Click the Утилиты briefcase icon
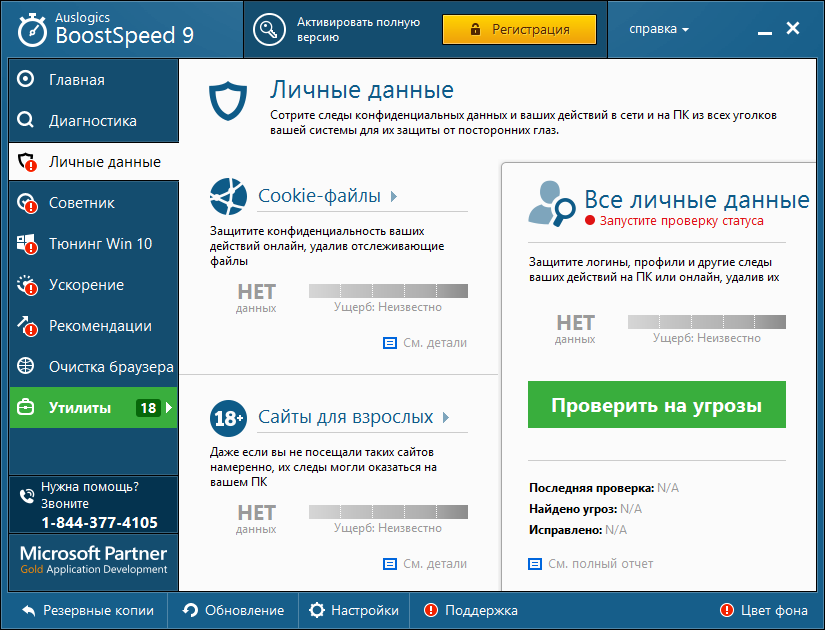Image resolution: width=825 pixels, height=630 pixels. click(x=25, y=407)
